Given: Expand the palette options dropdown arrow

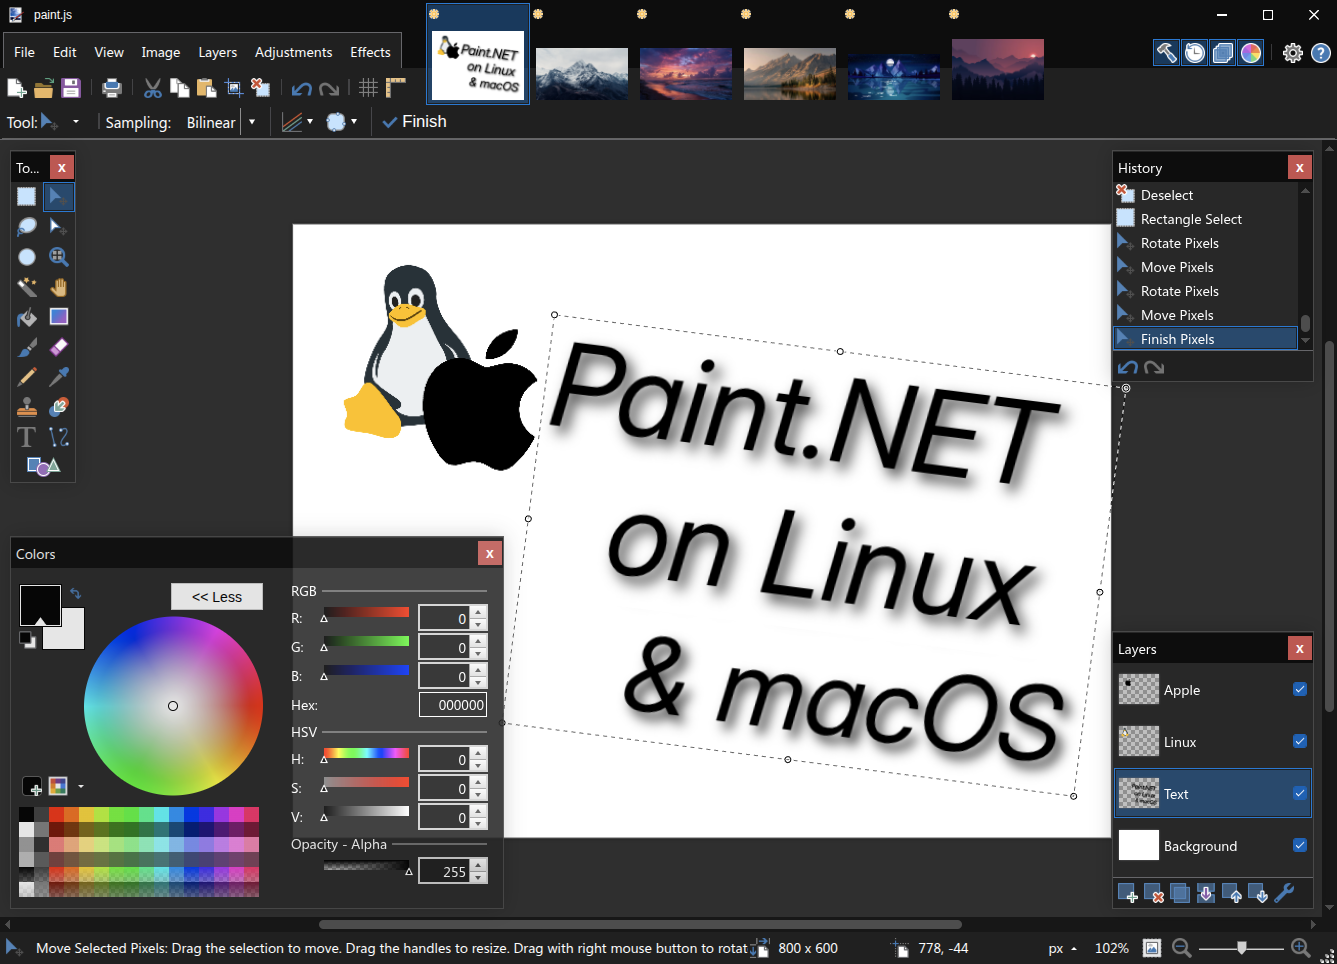Looking at the screenshot, I should pyautogui.click(x=81, y=786).
